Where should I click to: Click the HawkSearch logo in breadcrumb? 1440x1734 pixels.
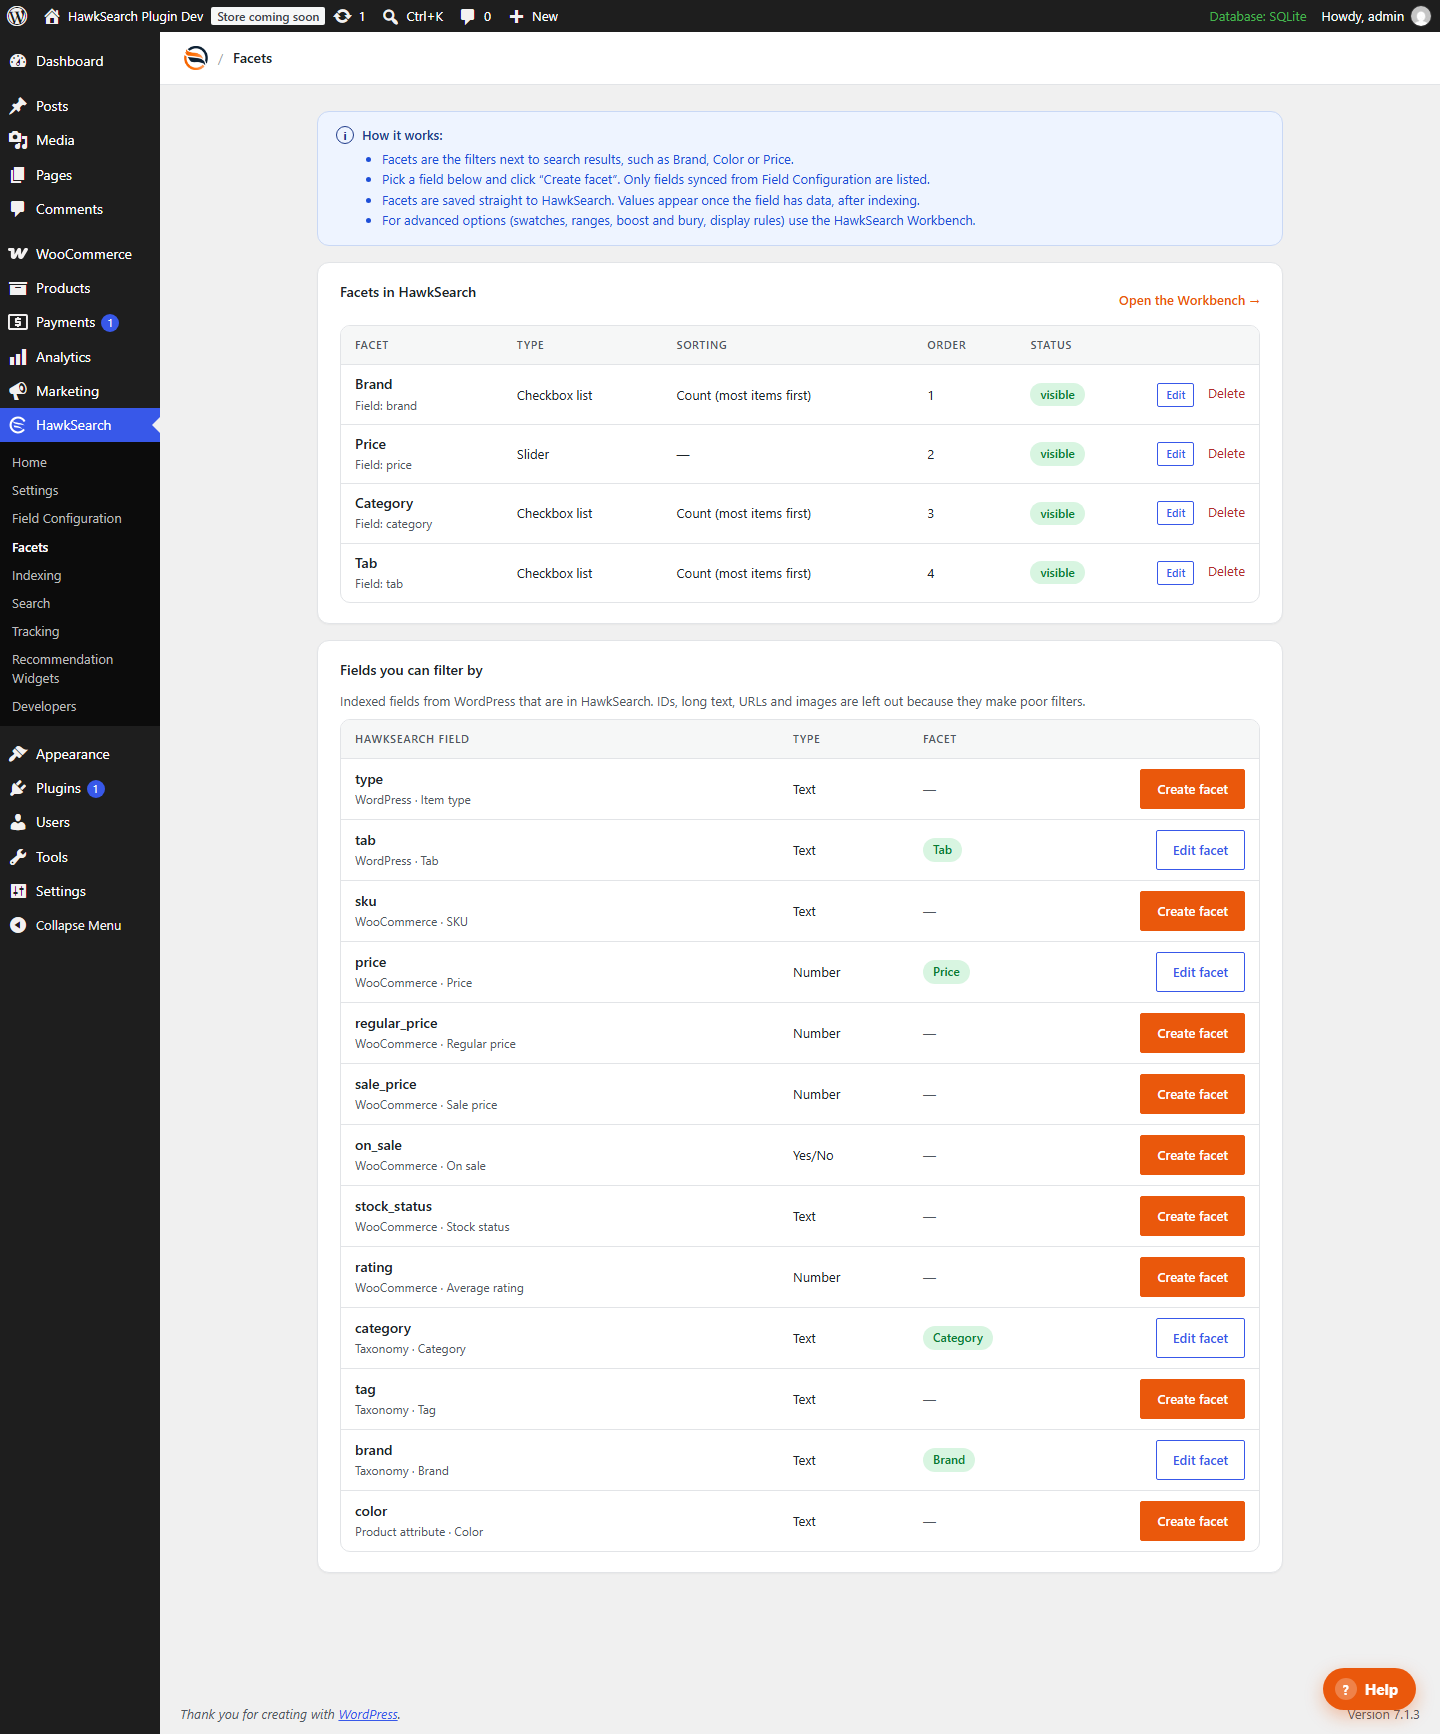[x=196, y=58]
